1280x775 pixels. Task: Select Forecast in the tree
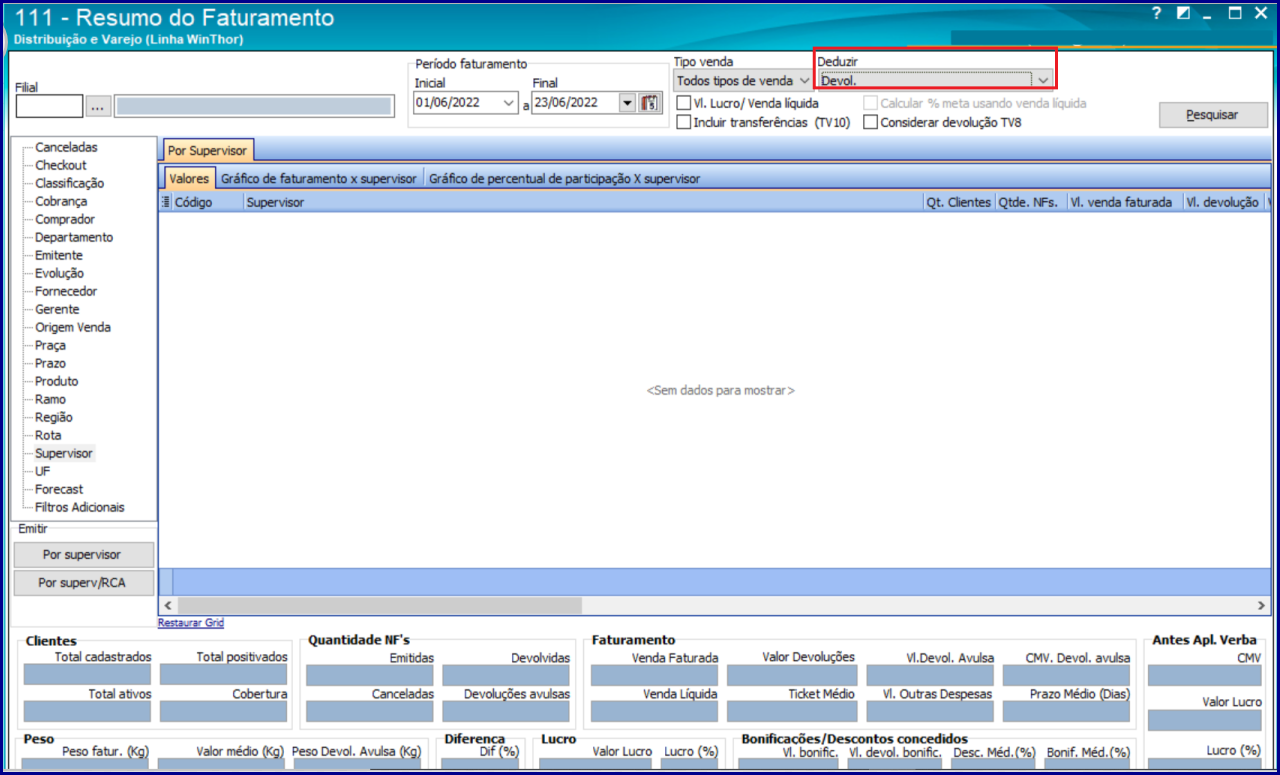pos(59,489)
